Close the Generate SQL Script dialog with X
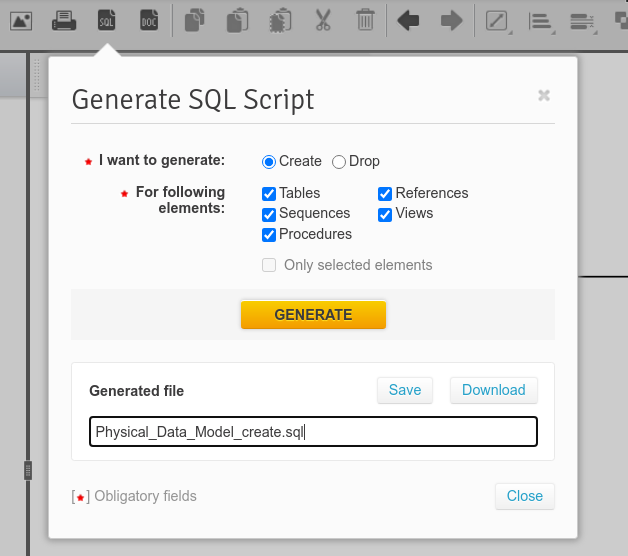This screenshot has width=628, height=556. (x=544, y=95)
